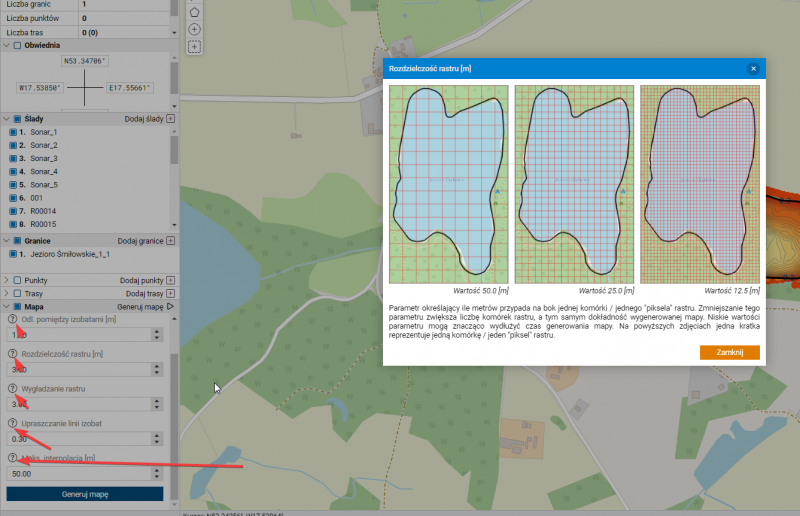
Task: Click the blue Generuj mapę button
Action: [x=84, y=494]
